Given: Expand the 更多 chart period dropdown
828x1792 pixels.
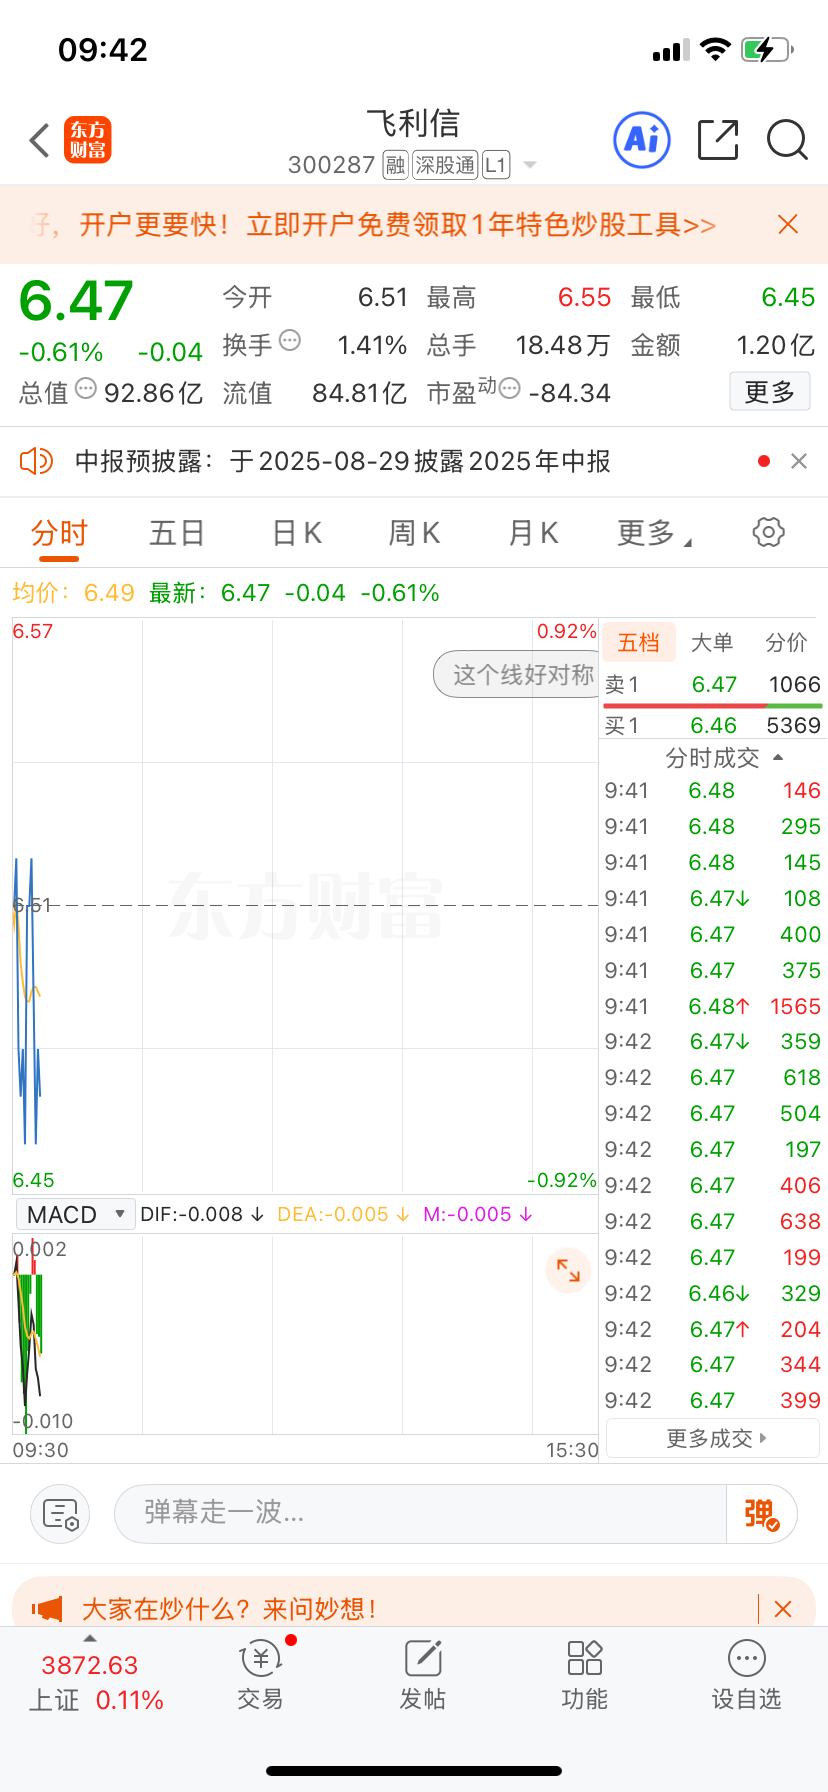Looking at the screenshot, I should coord(654,533).
